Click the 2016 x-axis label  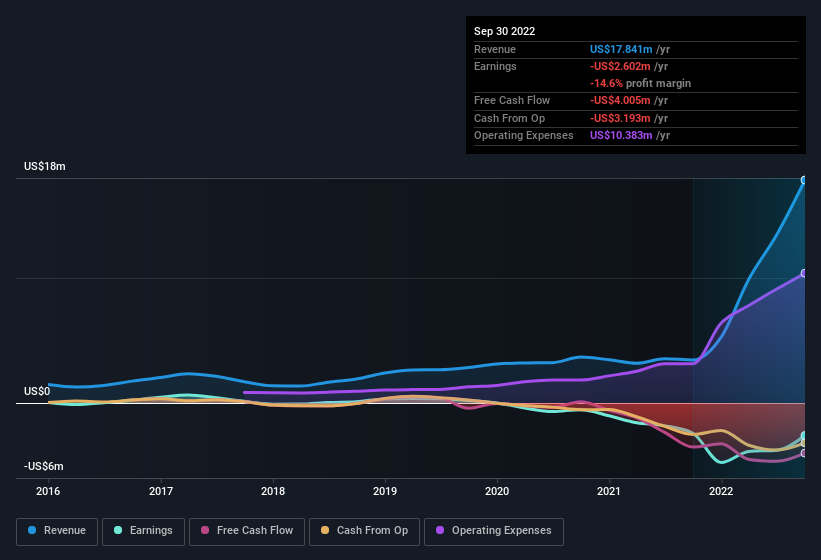48,491
